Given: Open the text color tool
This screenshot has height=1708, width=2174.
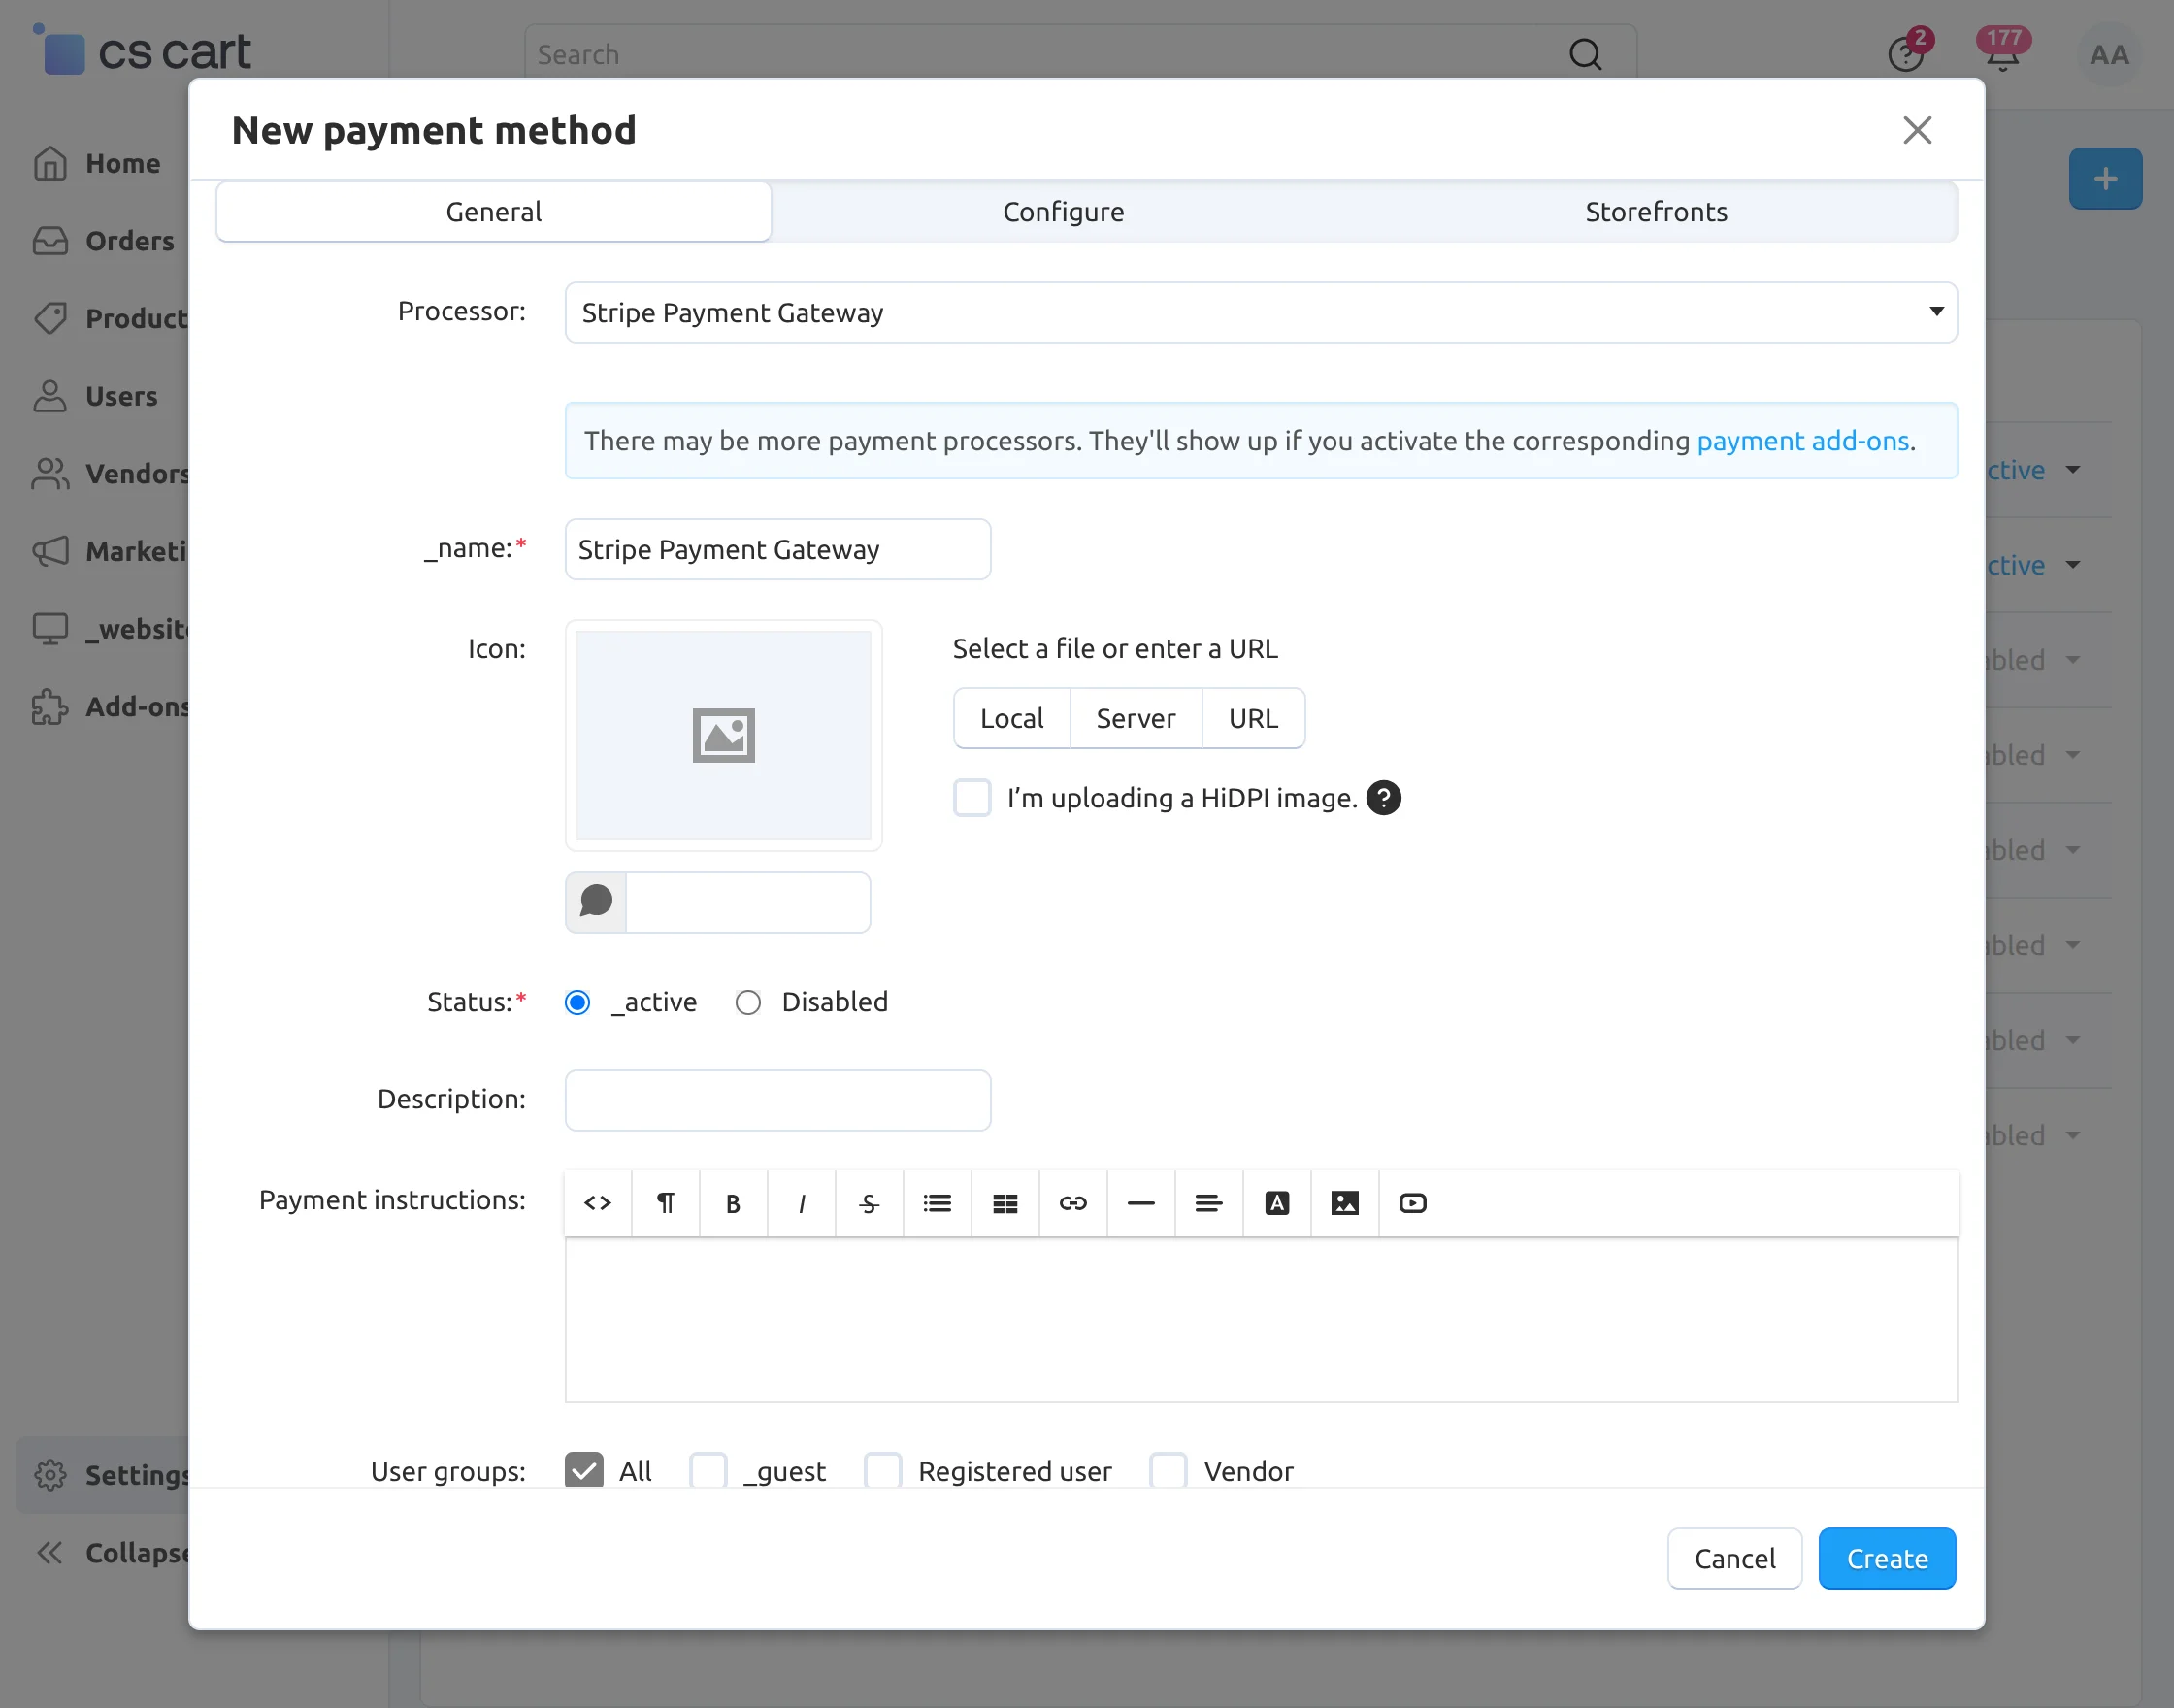Looking at the screenshot, I should click(x=1277, y=1203).
